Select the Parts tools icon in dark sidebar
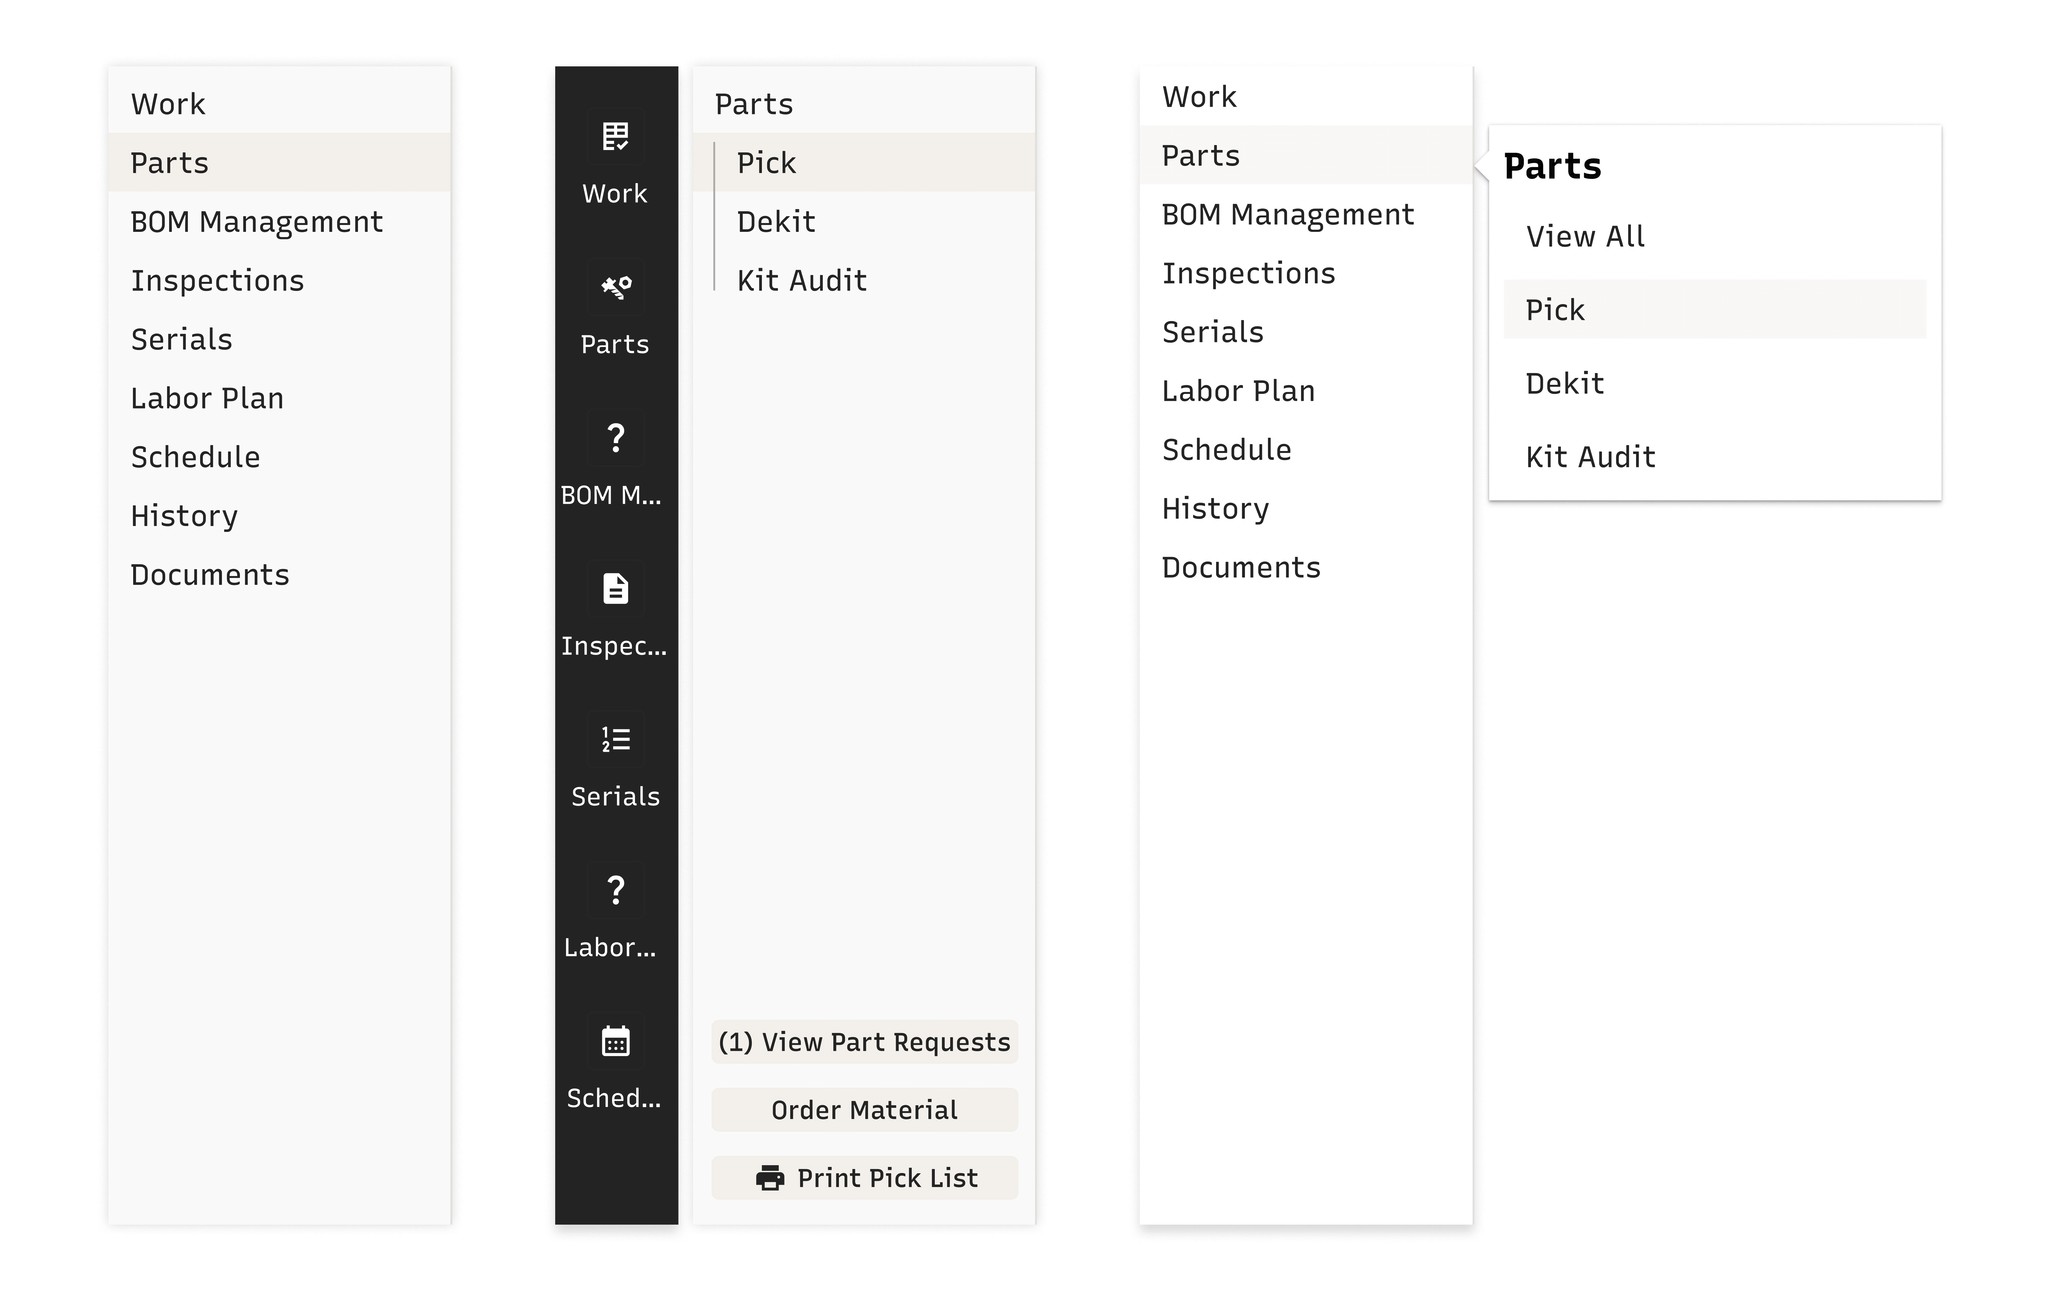 point(615,288)
